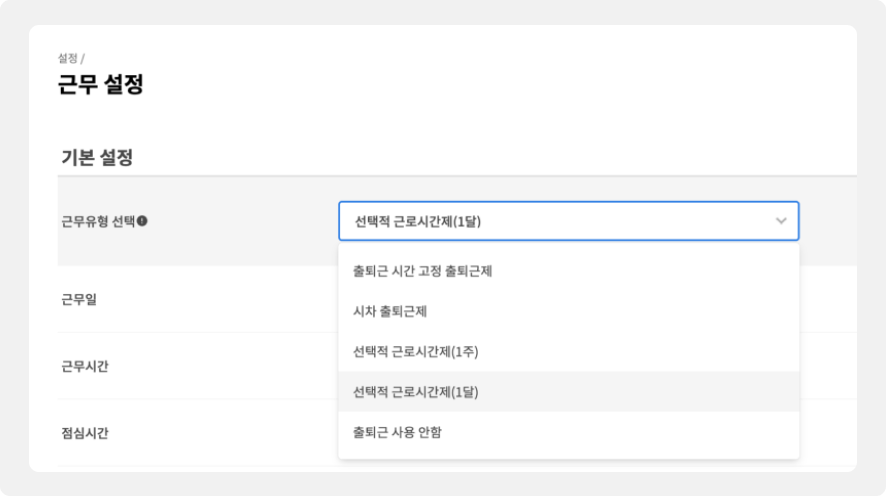
Task: Click the gray background outside the settings card
Action: pos(14,250)
